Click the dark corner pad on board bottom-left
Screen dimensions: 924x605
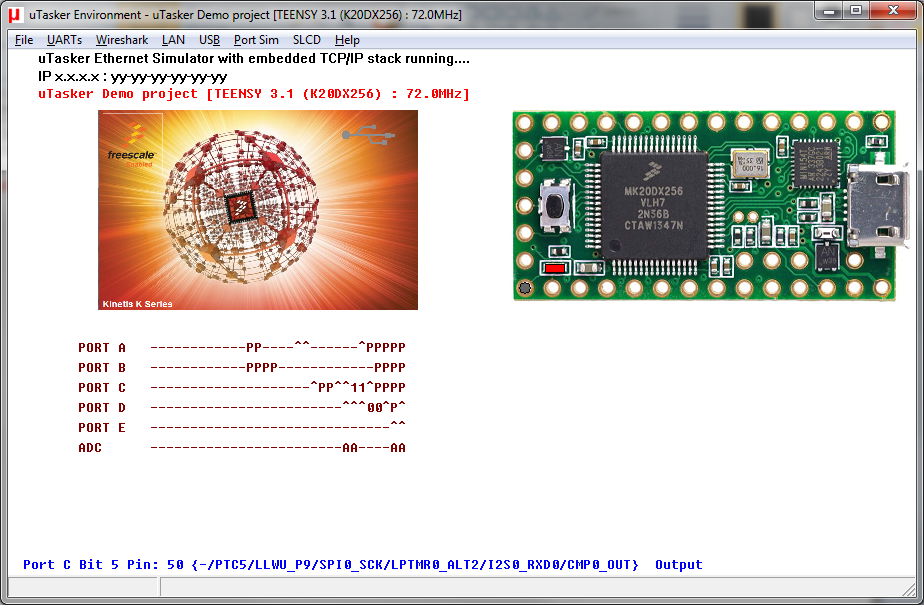[524, 288]
